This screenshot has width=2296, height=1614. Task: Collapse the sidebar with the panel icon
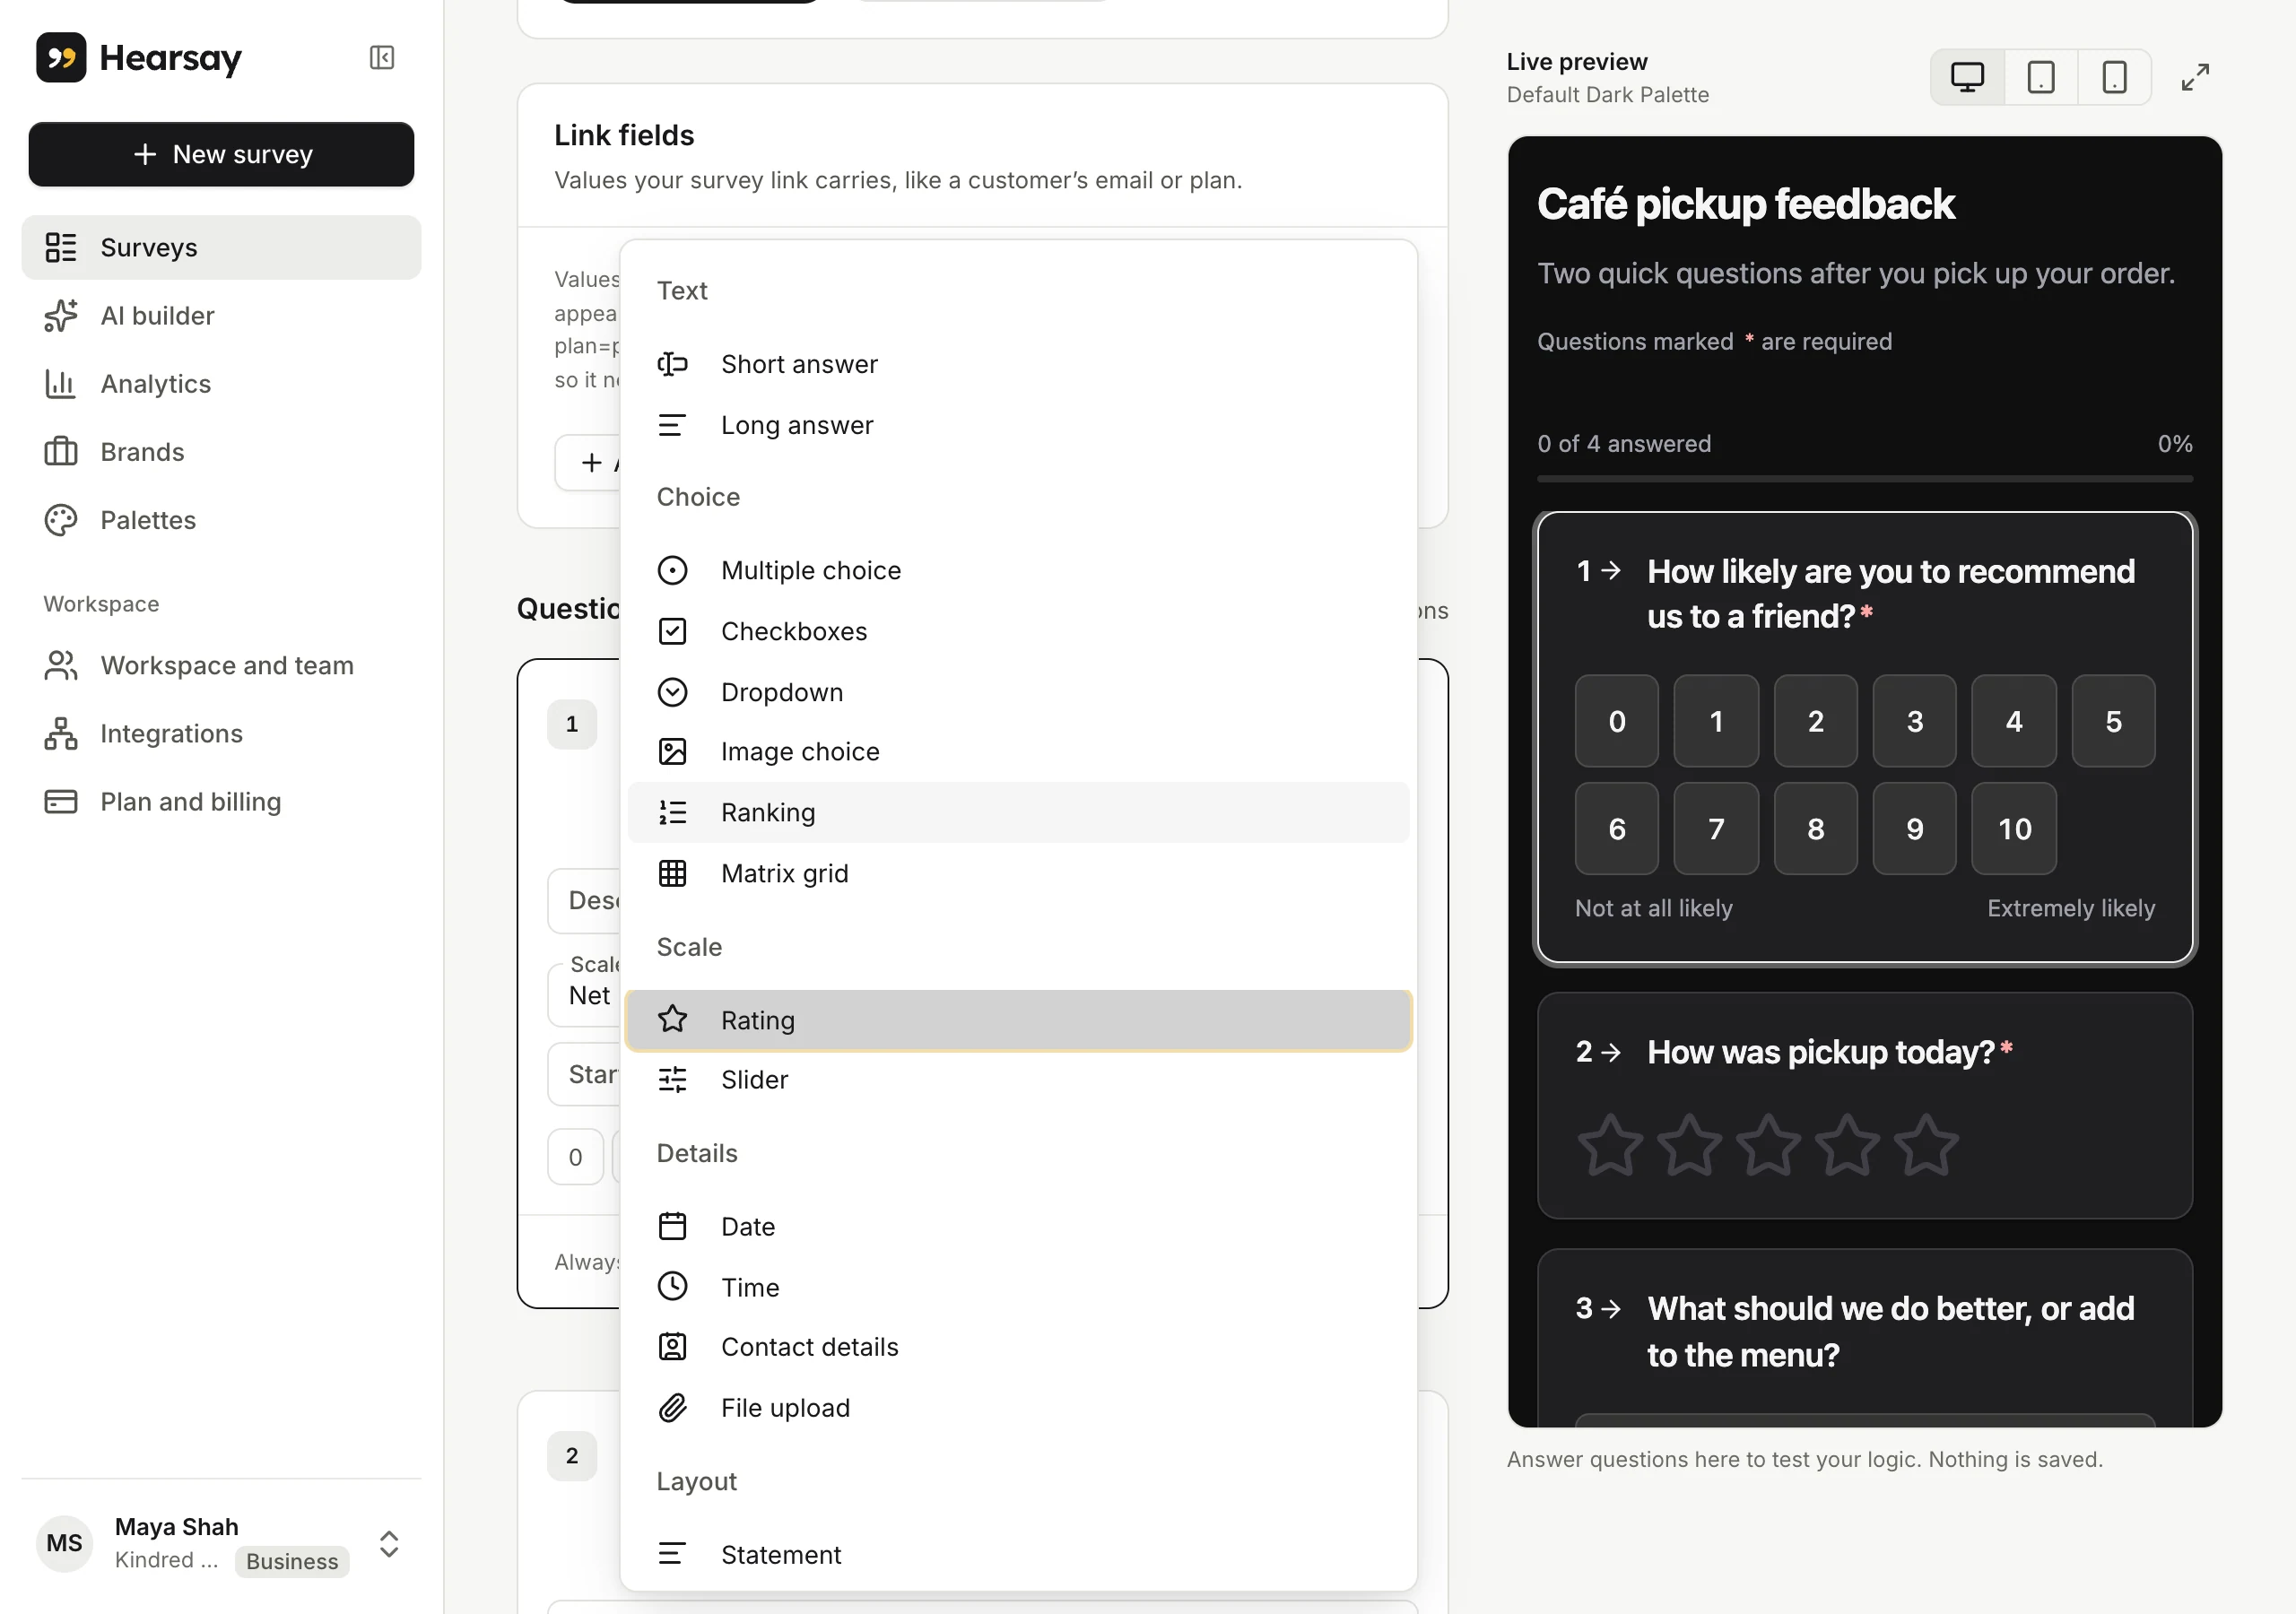click(x=381, y=58)
